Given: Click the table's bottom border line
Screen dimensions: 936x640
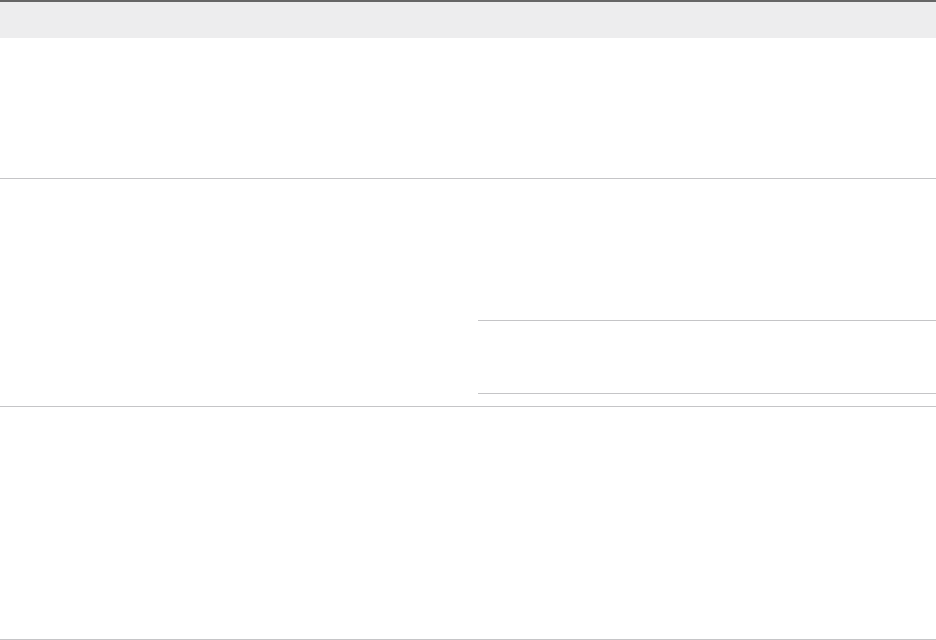Looking at the screenshot, I should click(468, 638).
